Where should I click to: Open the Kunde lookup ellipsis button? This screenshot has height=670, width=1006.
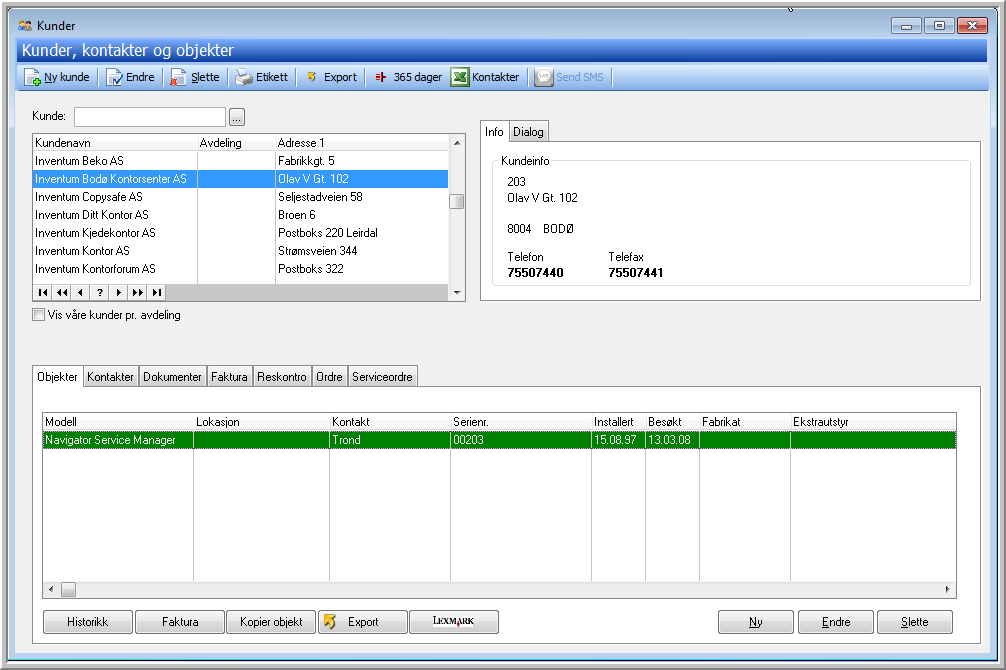tap(237, 116)
